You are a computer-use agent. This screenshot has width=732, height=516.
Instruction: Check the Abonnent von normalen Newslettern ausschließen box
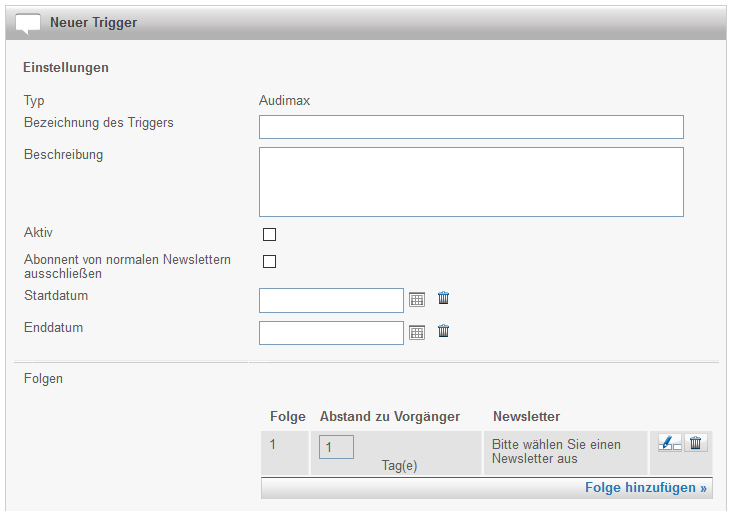(269, 262)
